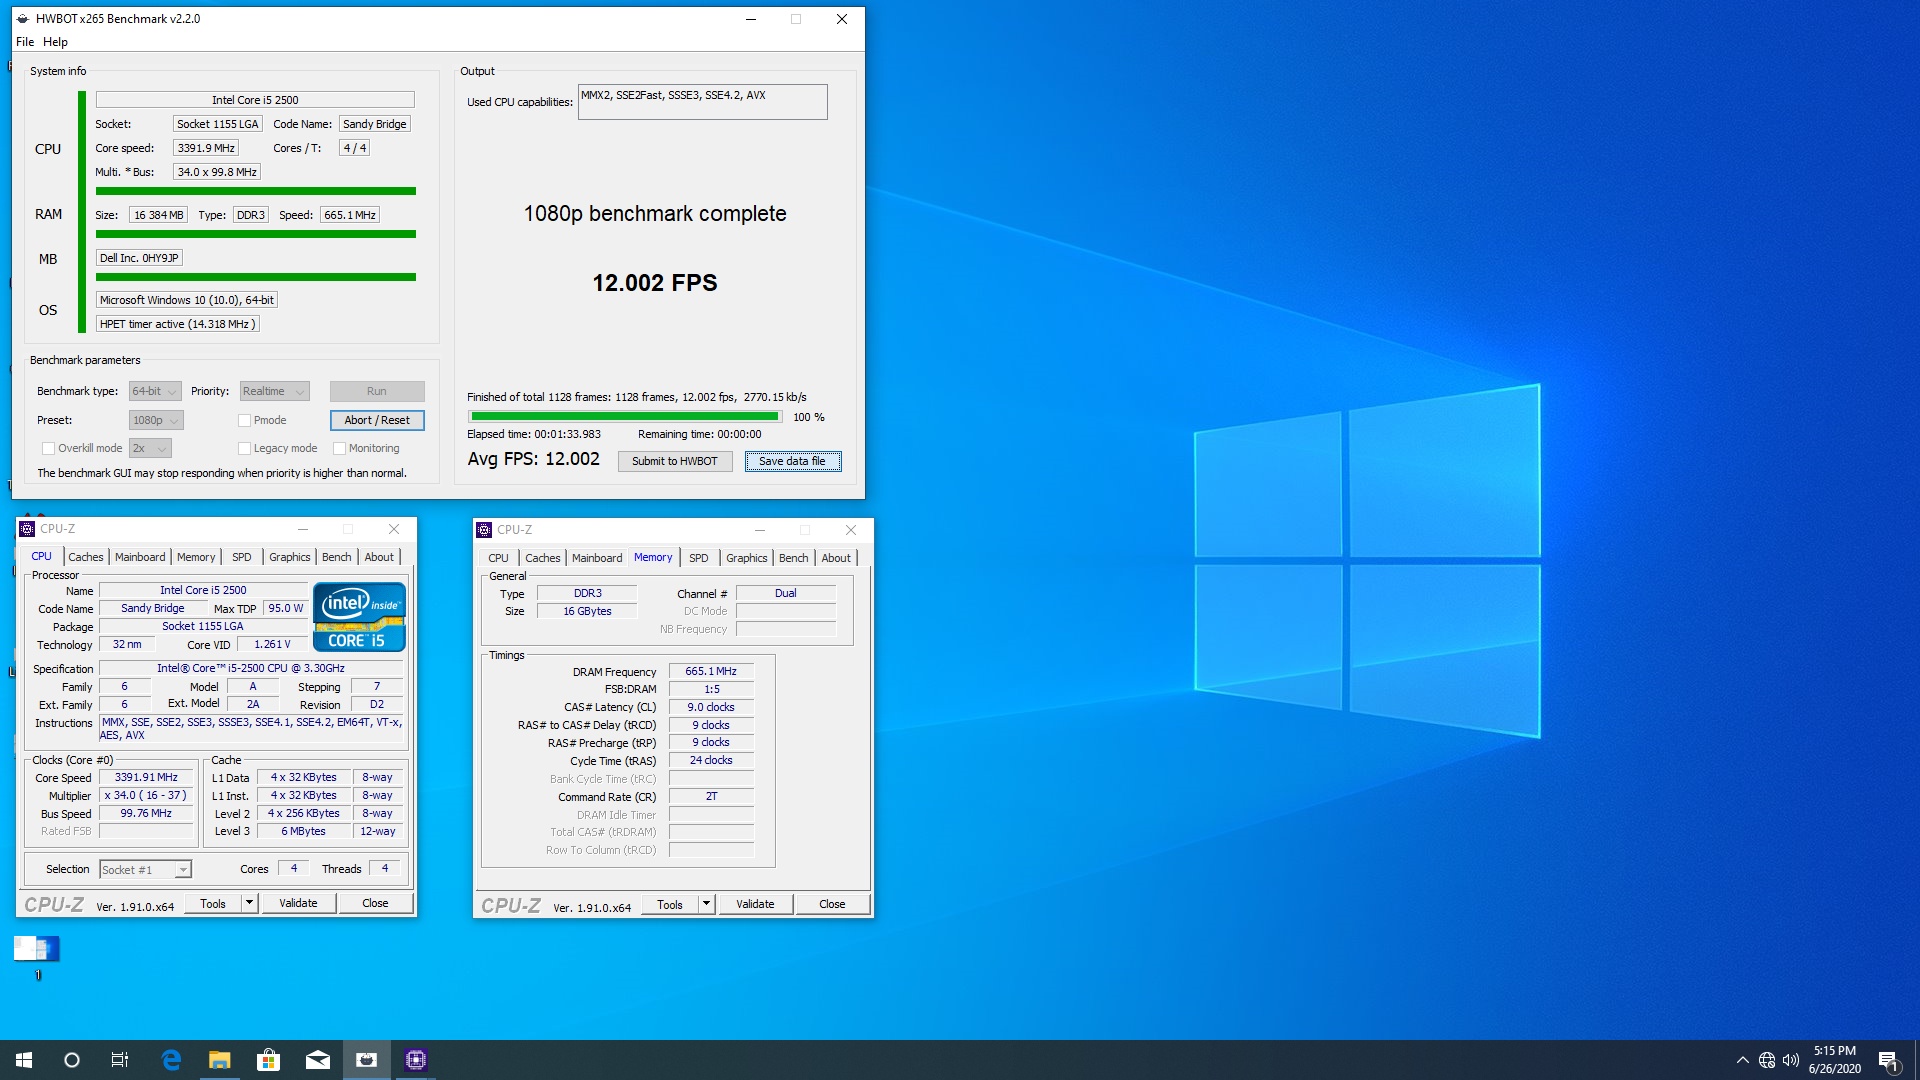Click the disabled Run button

click(x=377, y=392)
